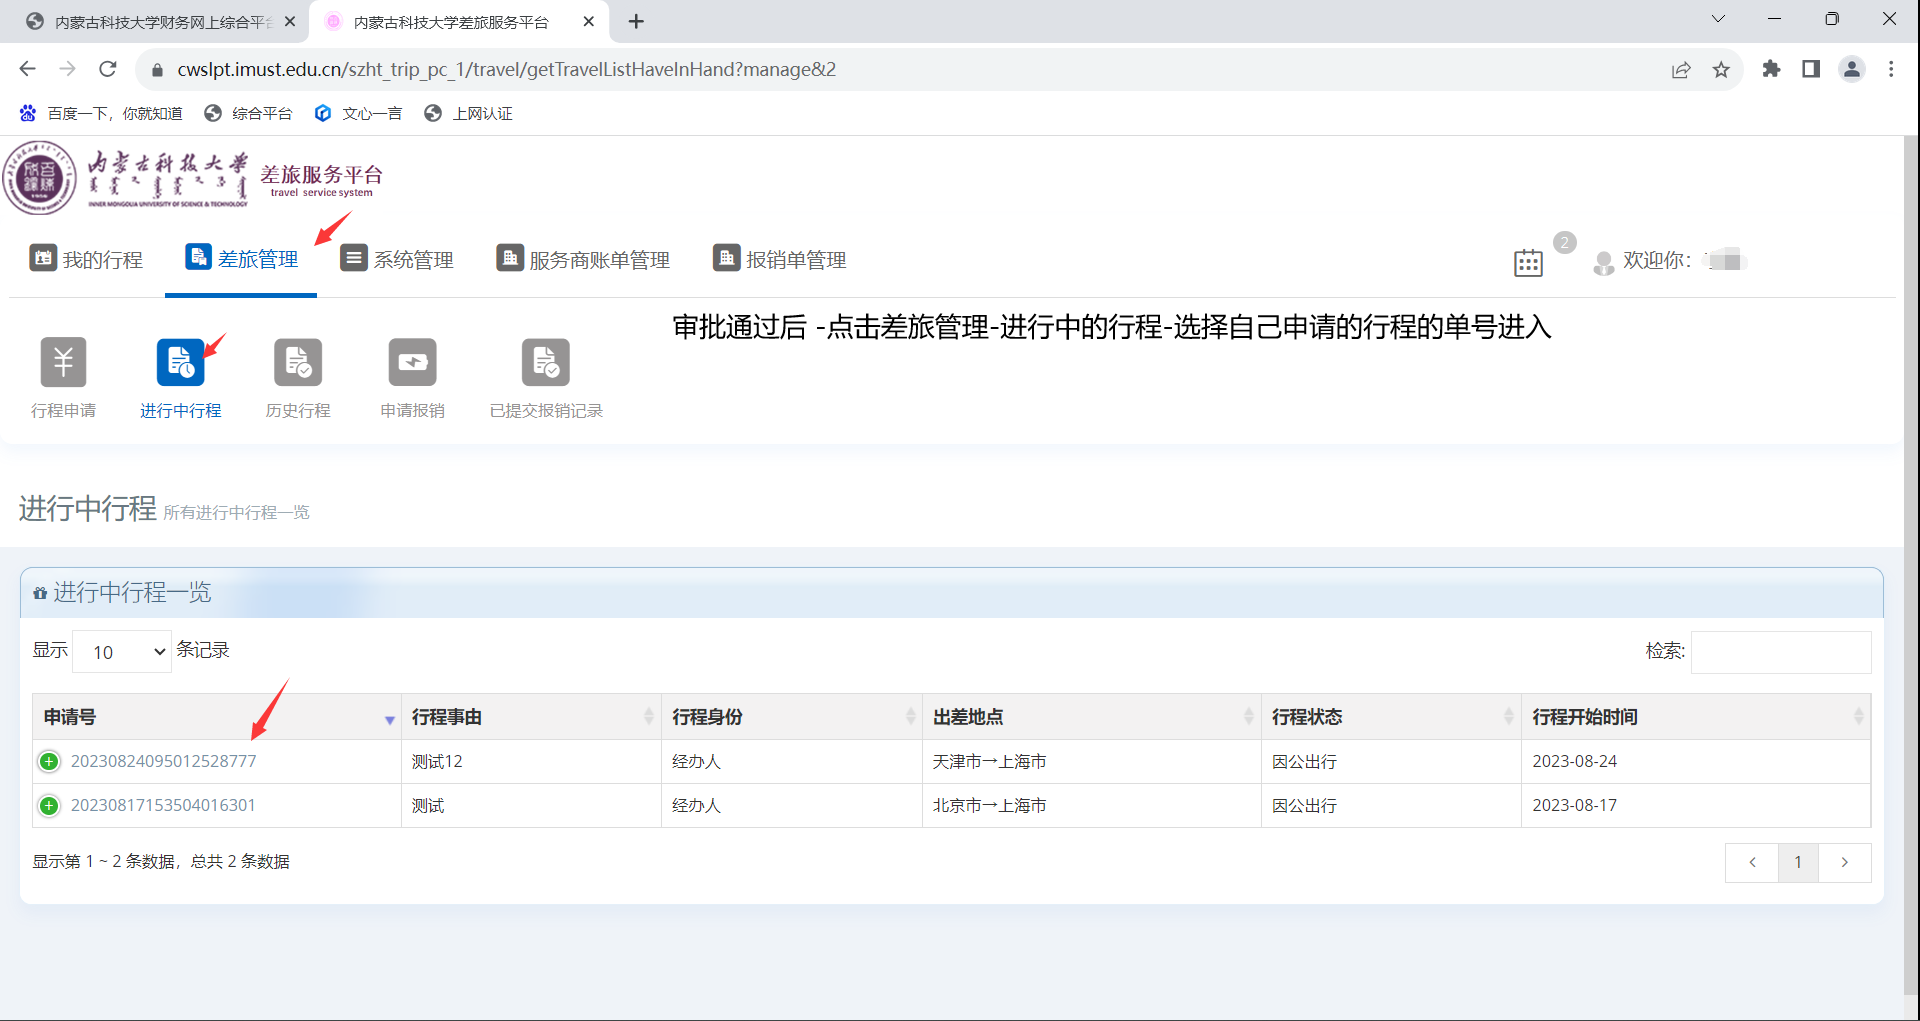Open the 已提交报销记录 icon
Image resolution: width=1920 pixels, height=1021 pixels.
point(545,362)
